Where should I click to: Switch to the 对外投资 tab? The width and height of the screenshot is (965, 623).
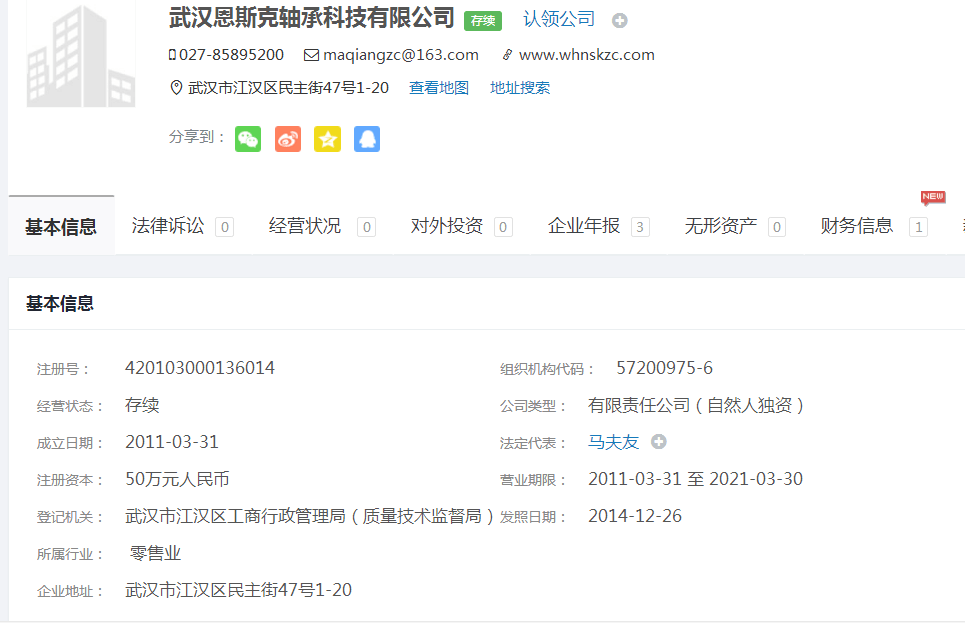point(447,226)
